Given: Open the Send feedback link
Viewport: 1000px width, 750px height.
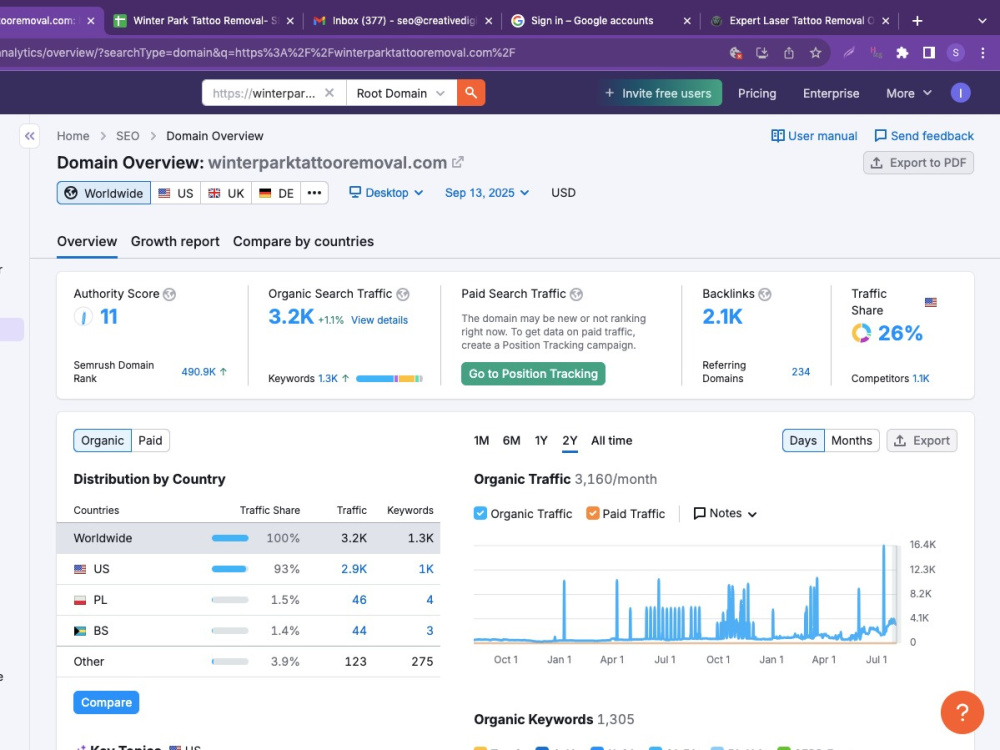Looking at the screenshot, I should (x=923, y=136).
